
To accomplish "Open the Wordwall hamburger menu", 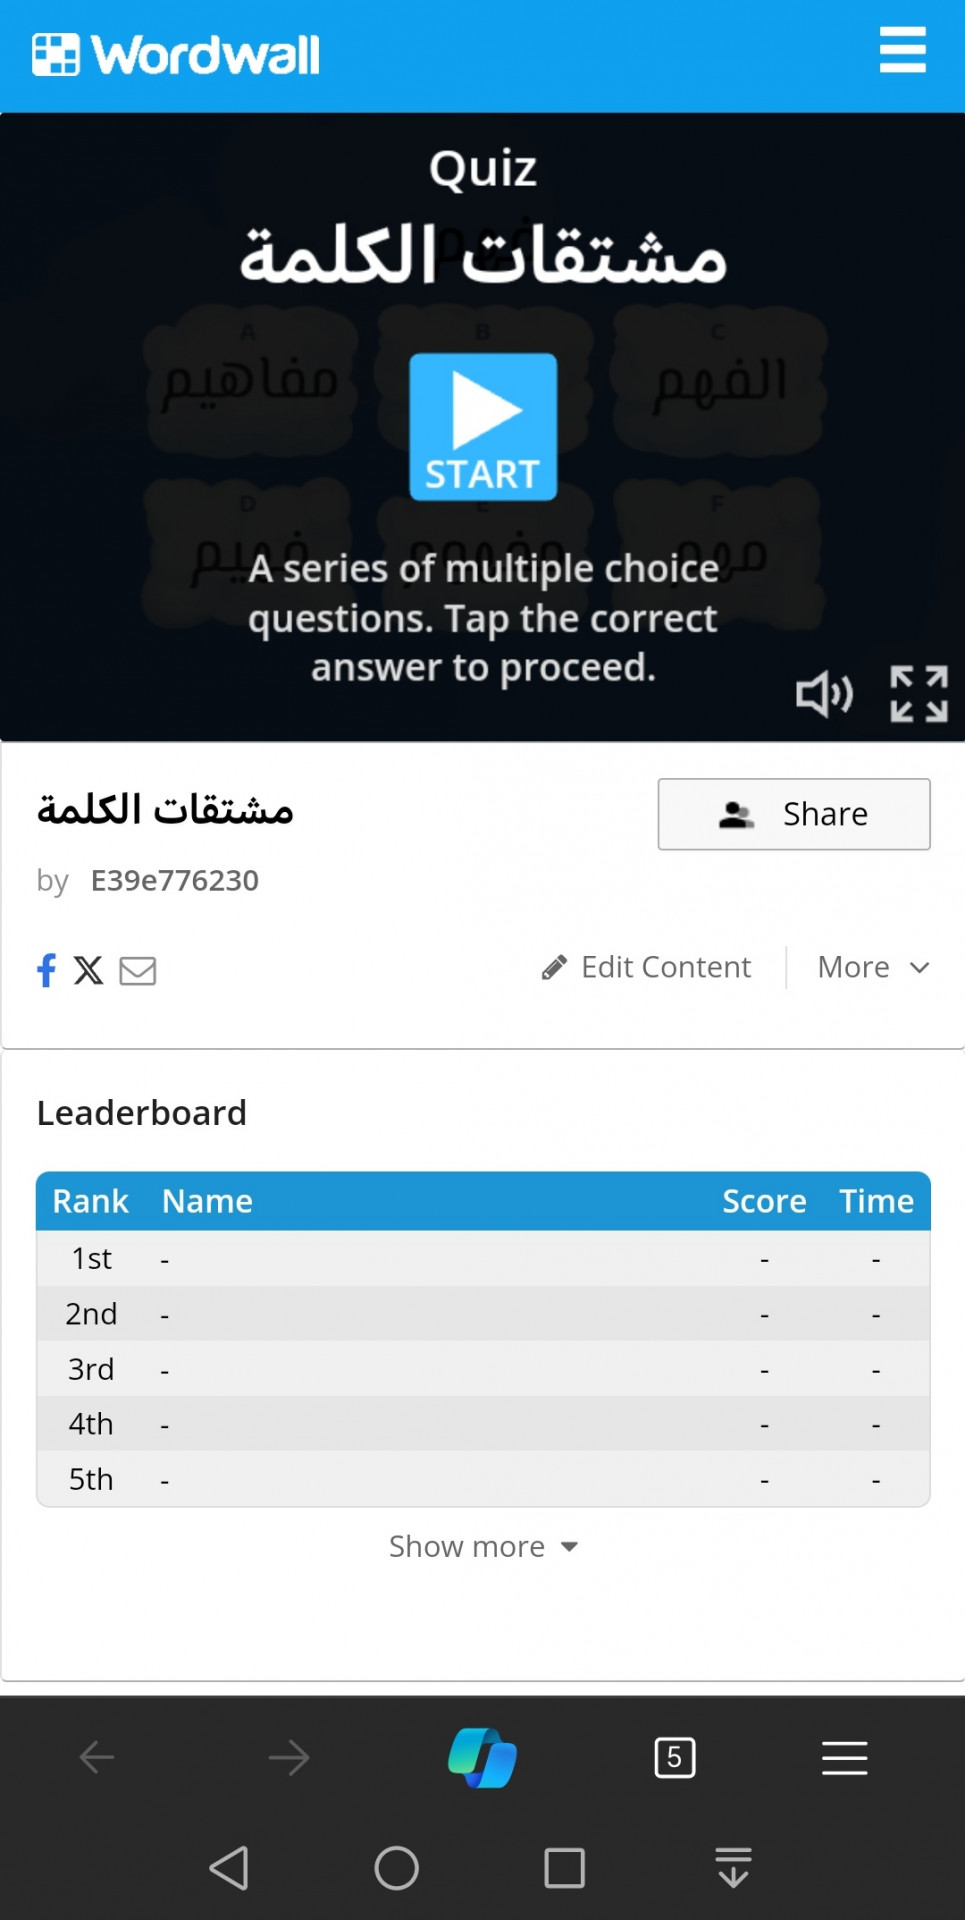I will (902, 50).
